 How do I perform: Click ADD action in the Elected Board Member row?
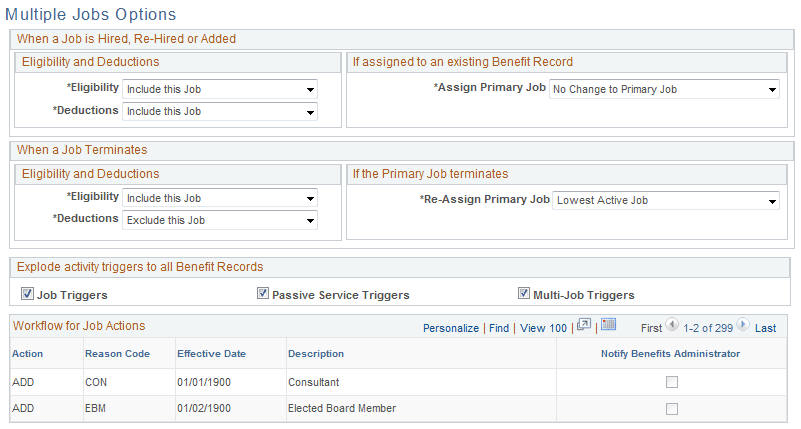pos(23,409)
